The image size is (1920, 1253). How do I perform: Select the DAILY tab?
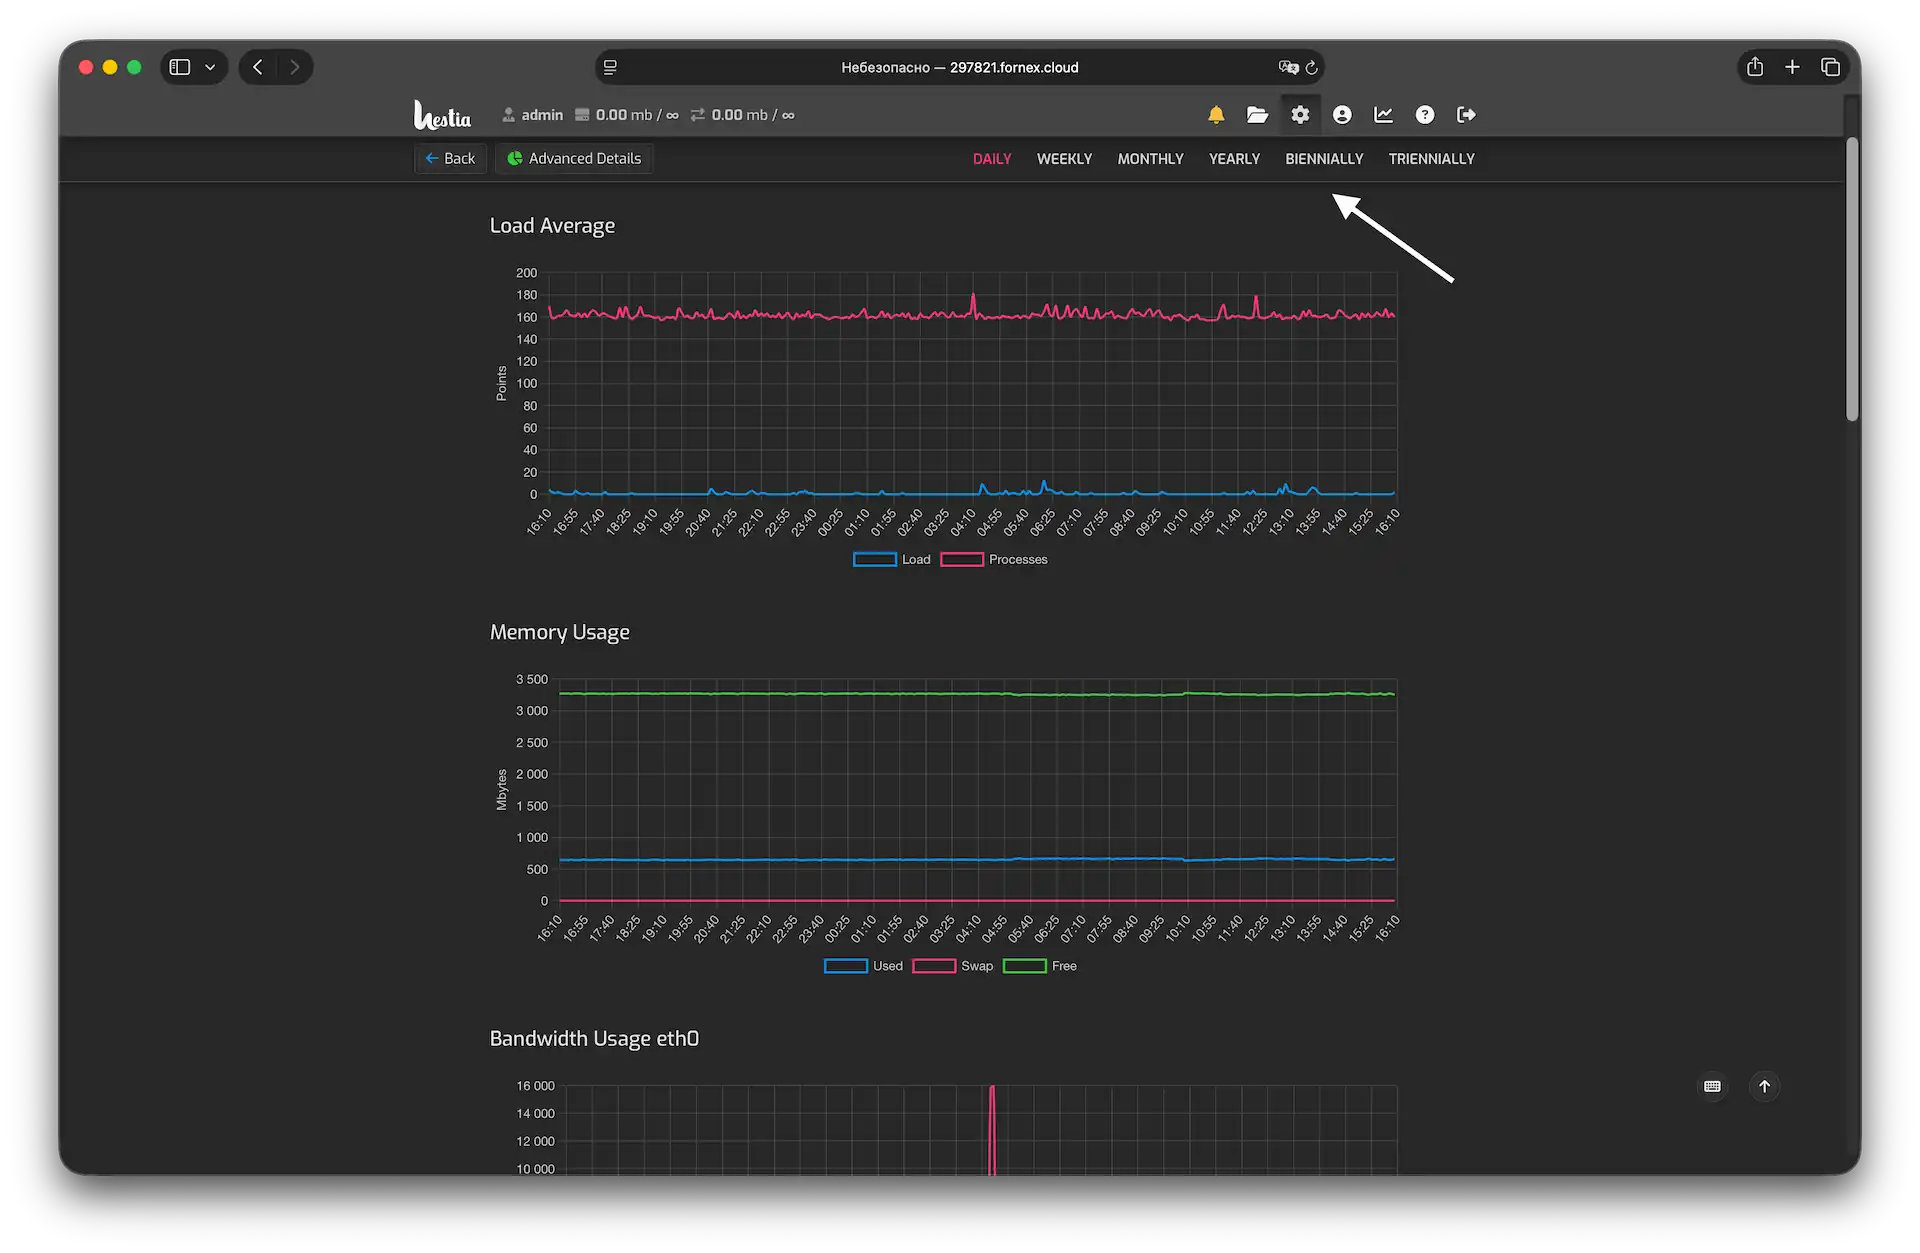pyautogui.click(x=992, y=159)
